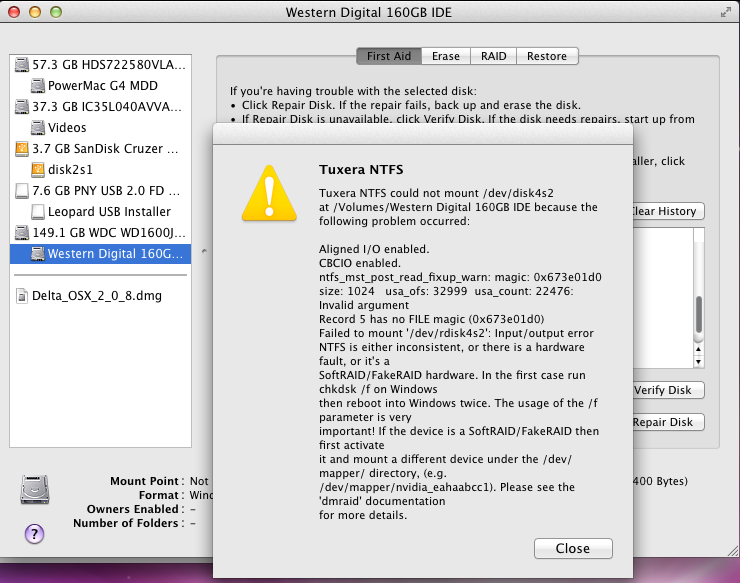Open the Erase tab
The image size is (740, 583).
click(446, 56)
